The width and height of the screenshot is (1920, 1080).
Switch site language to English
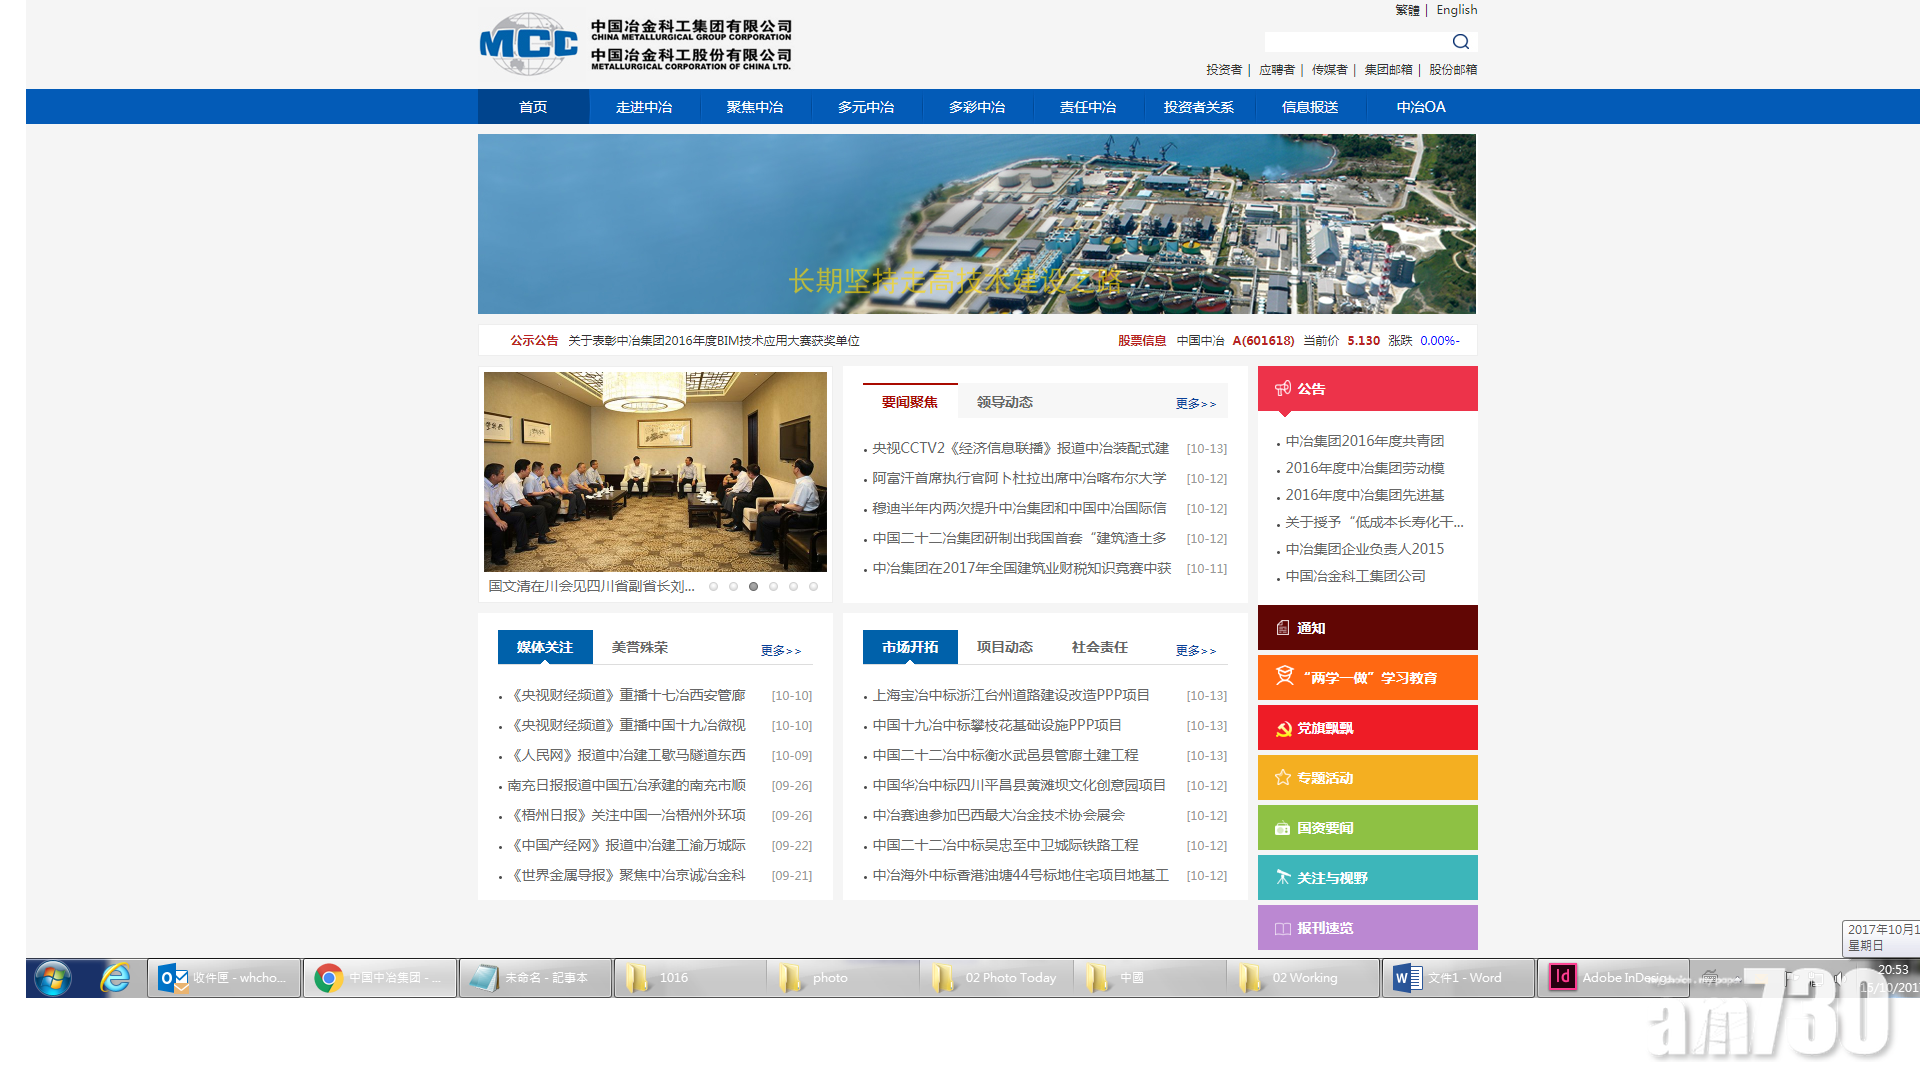click(1456, 9)
